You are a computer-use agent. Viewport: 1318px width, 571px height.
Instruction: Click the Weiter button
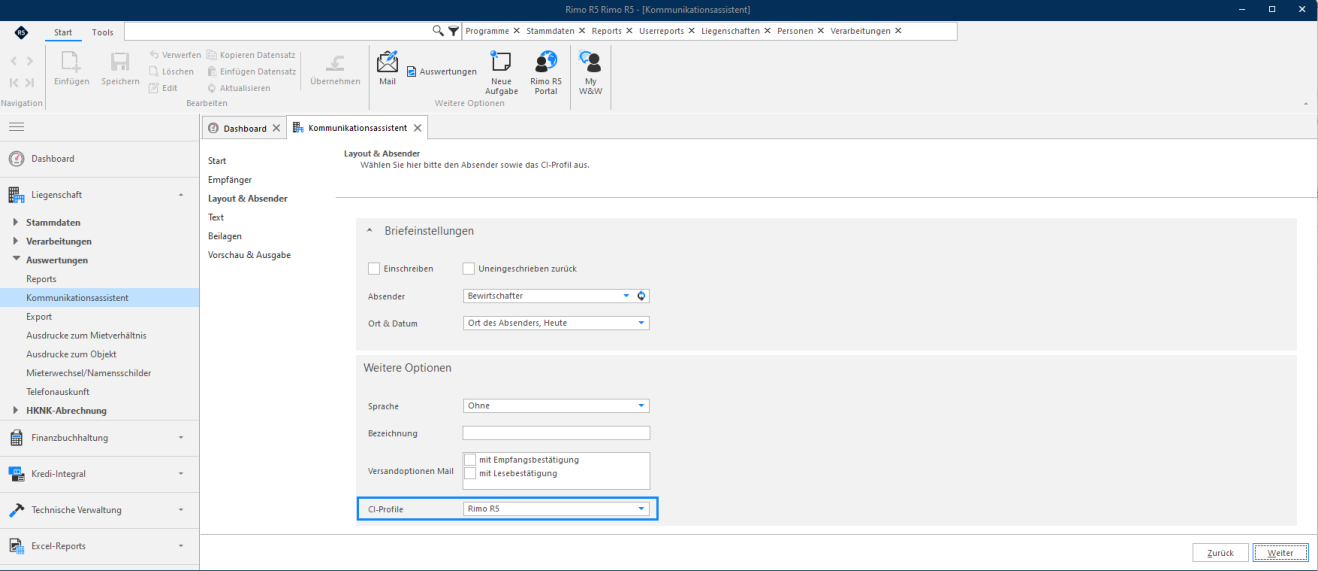tap(1280, 553)
